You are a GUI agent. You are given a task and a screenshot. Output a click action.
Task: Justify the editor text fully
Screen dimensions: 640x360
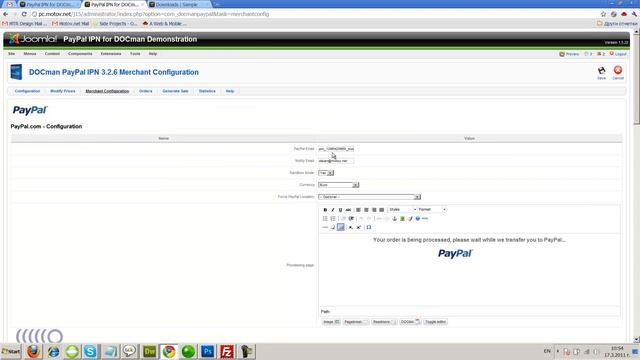click(382, 210)
